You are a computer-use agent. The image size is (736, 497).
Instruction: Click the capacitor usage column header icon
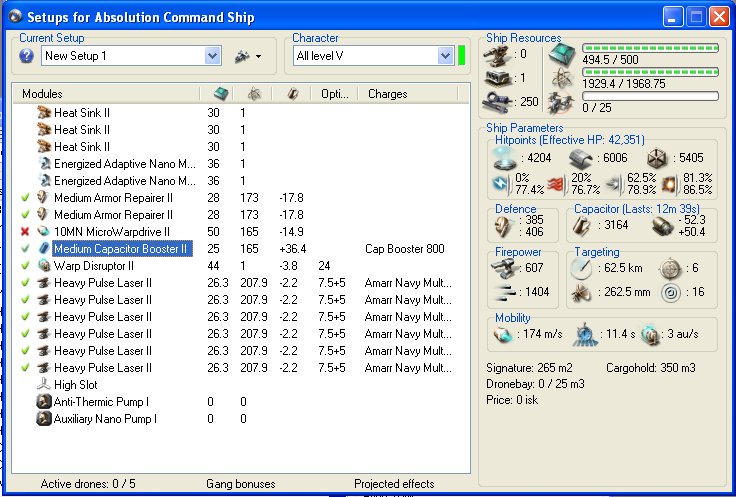point(293,94)
